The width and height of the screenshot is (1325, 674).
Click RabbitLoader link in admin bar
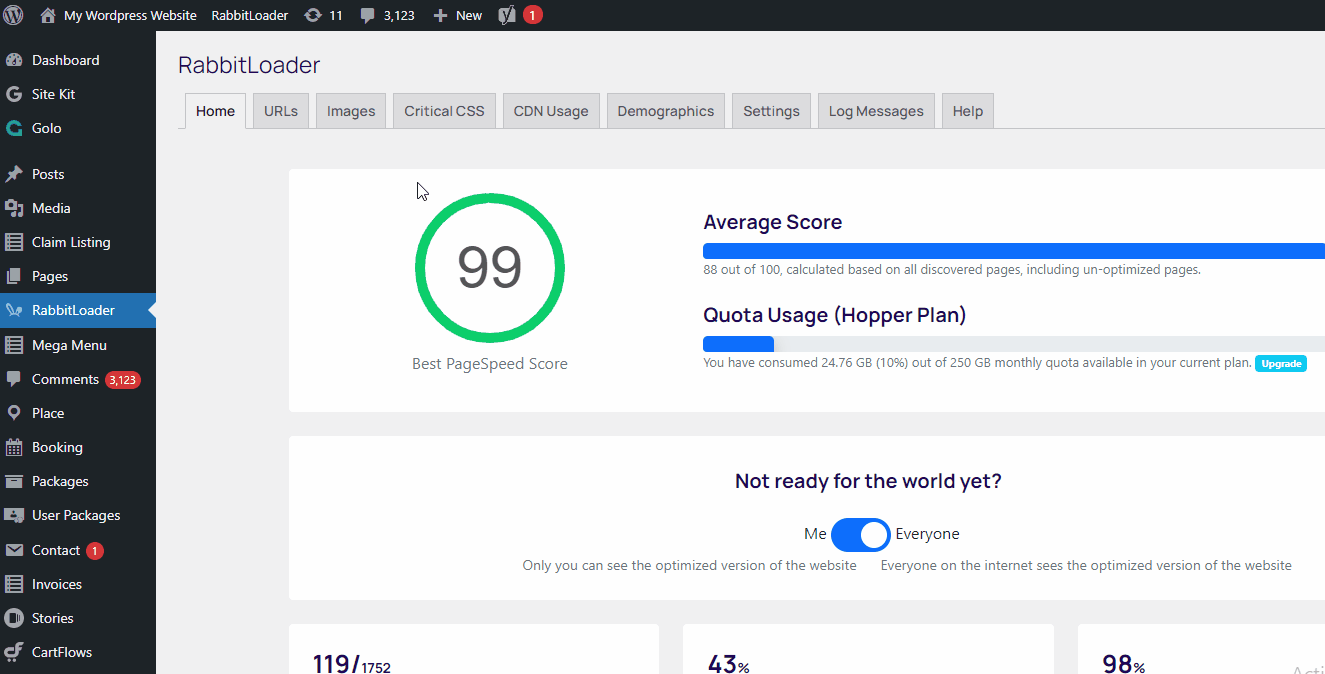pyautogui.click(x=250, y=15)
